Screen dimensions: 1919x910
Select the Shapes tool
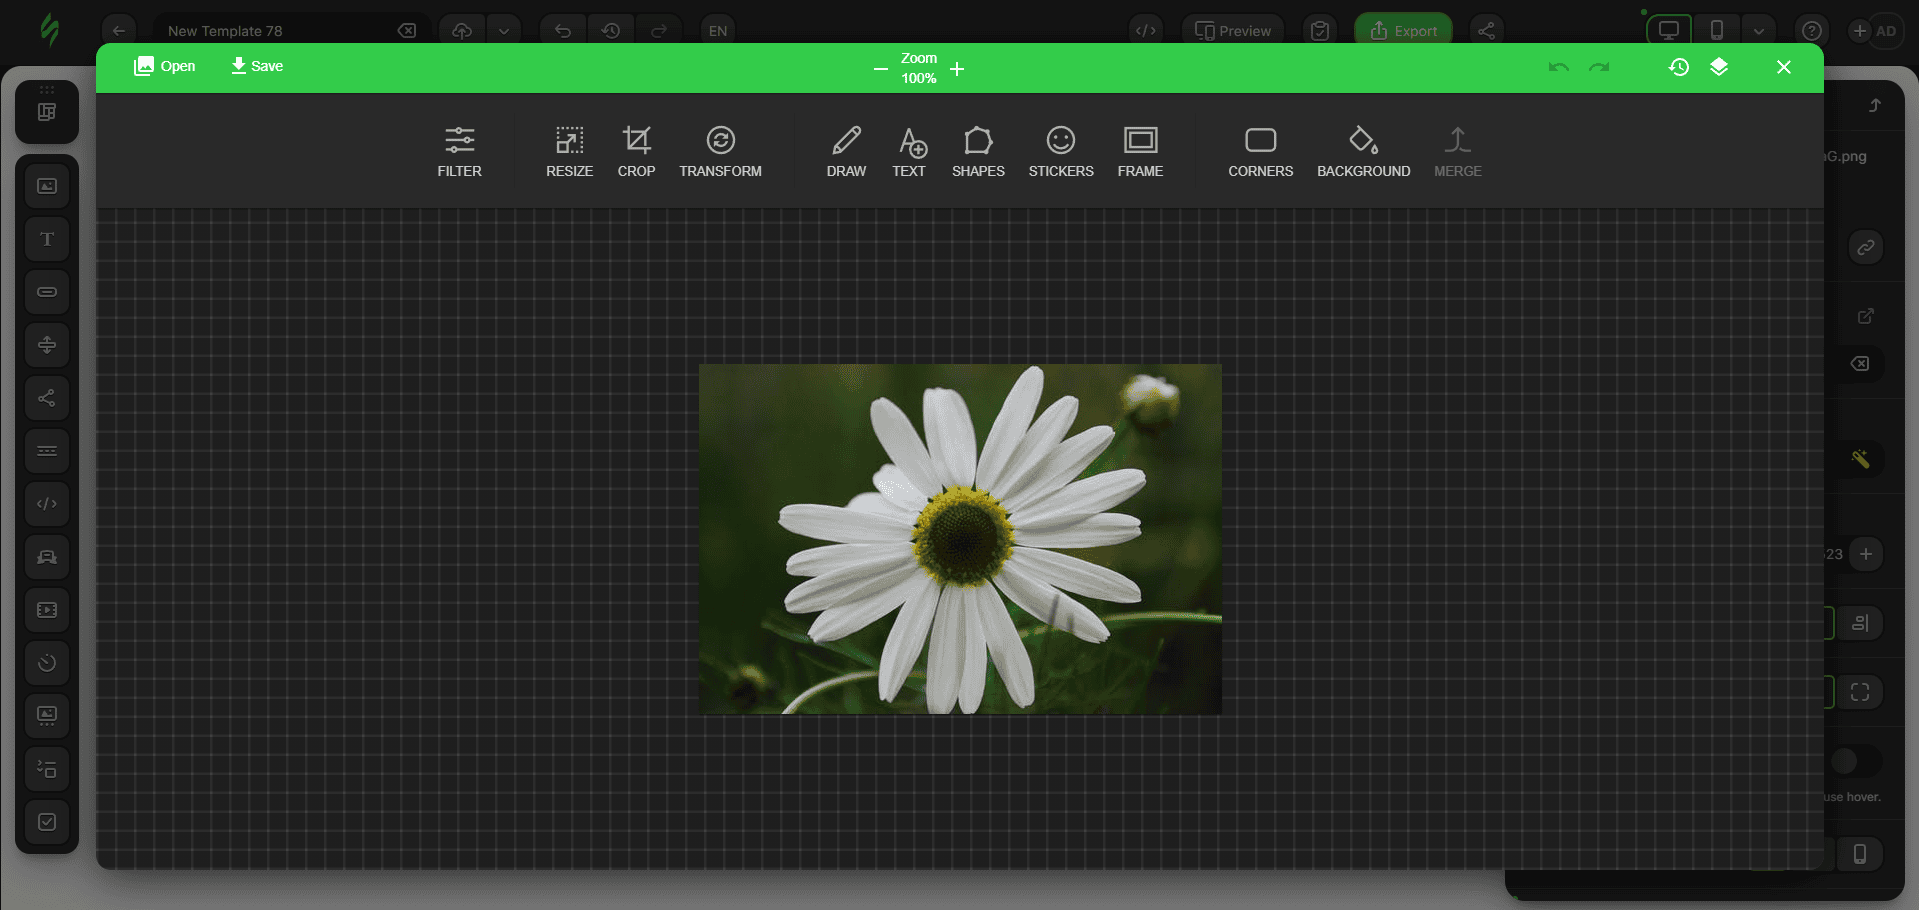[x=977, y=150]
